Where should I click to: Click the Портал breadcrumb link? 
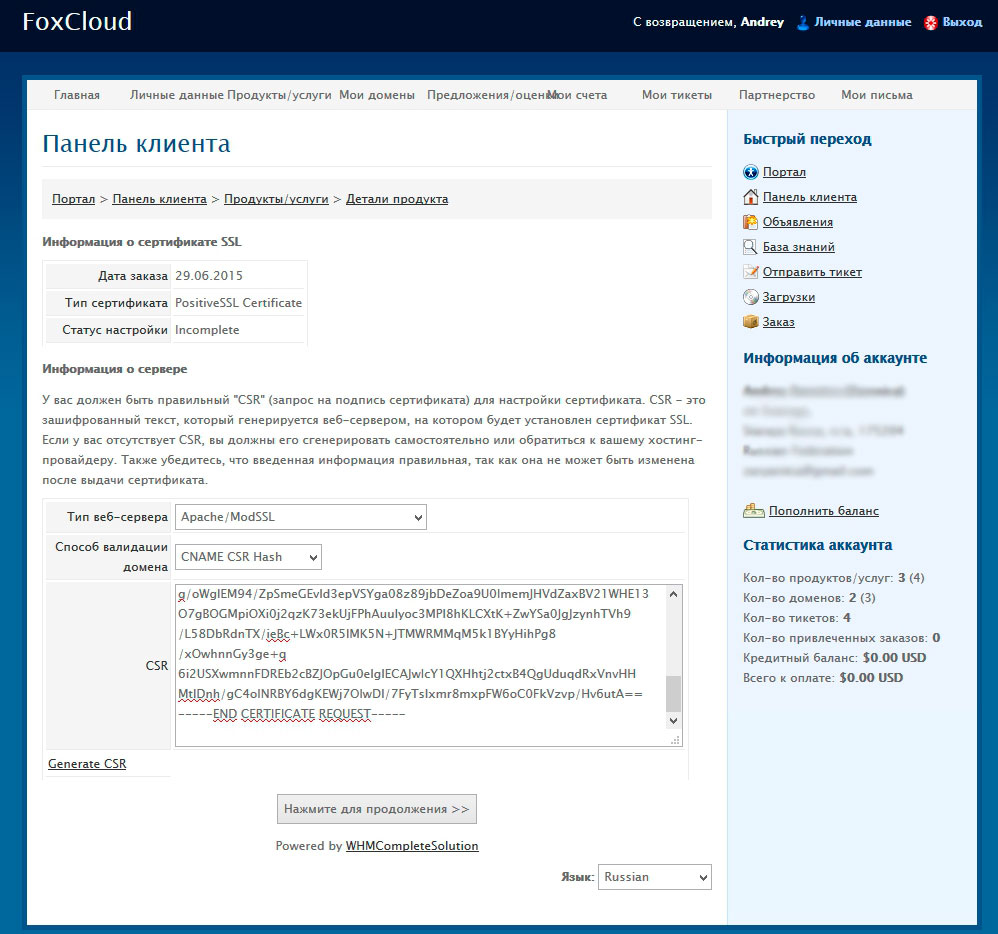point(73,199)
